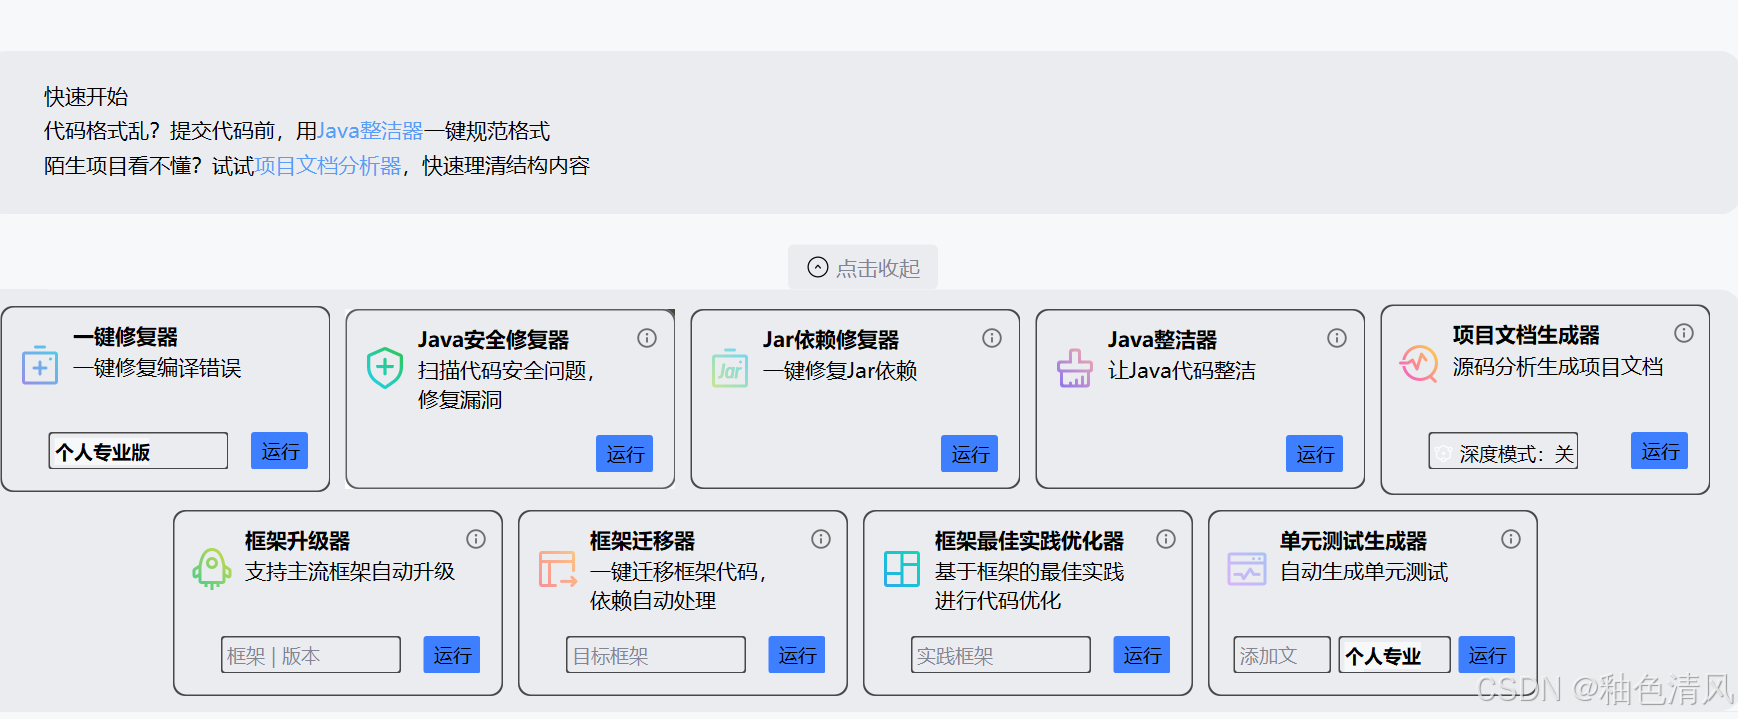This screenshot has width=1738, height=719.
Task: Click the Jar依赖修复器 jar icon
Action: 730,368
